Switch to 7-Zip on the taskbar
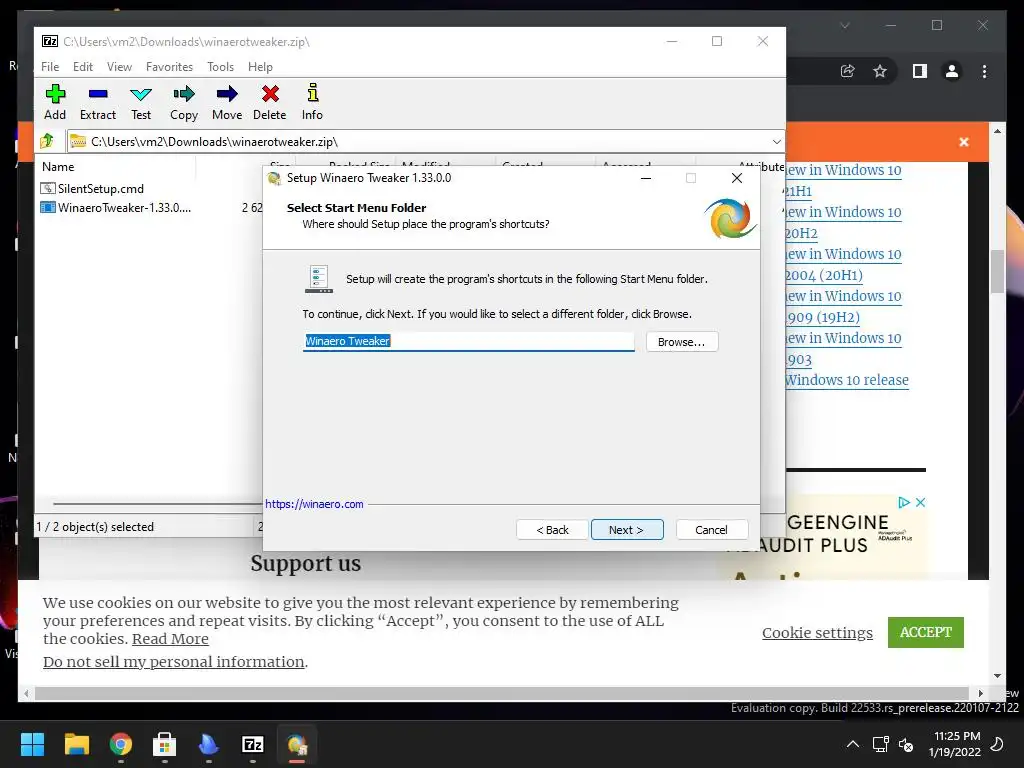Viewport: 1024px width, 768px height. click(253, 744)
